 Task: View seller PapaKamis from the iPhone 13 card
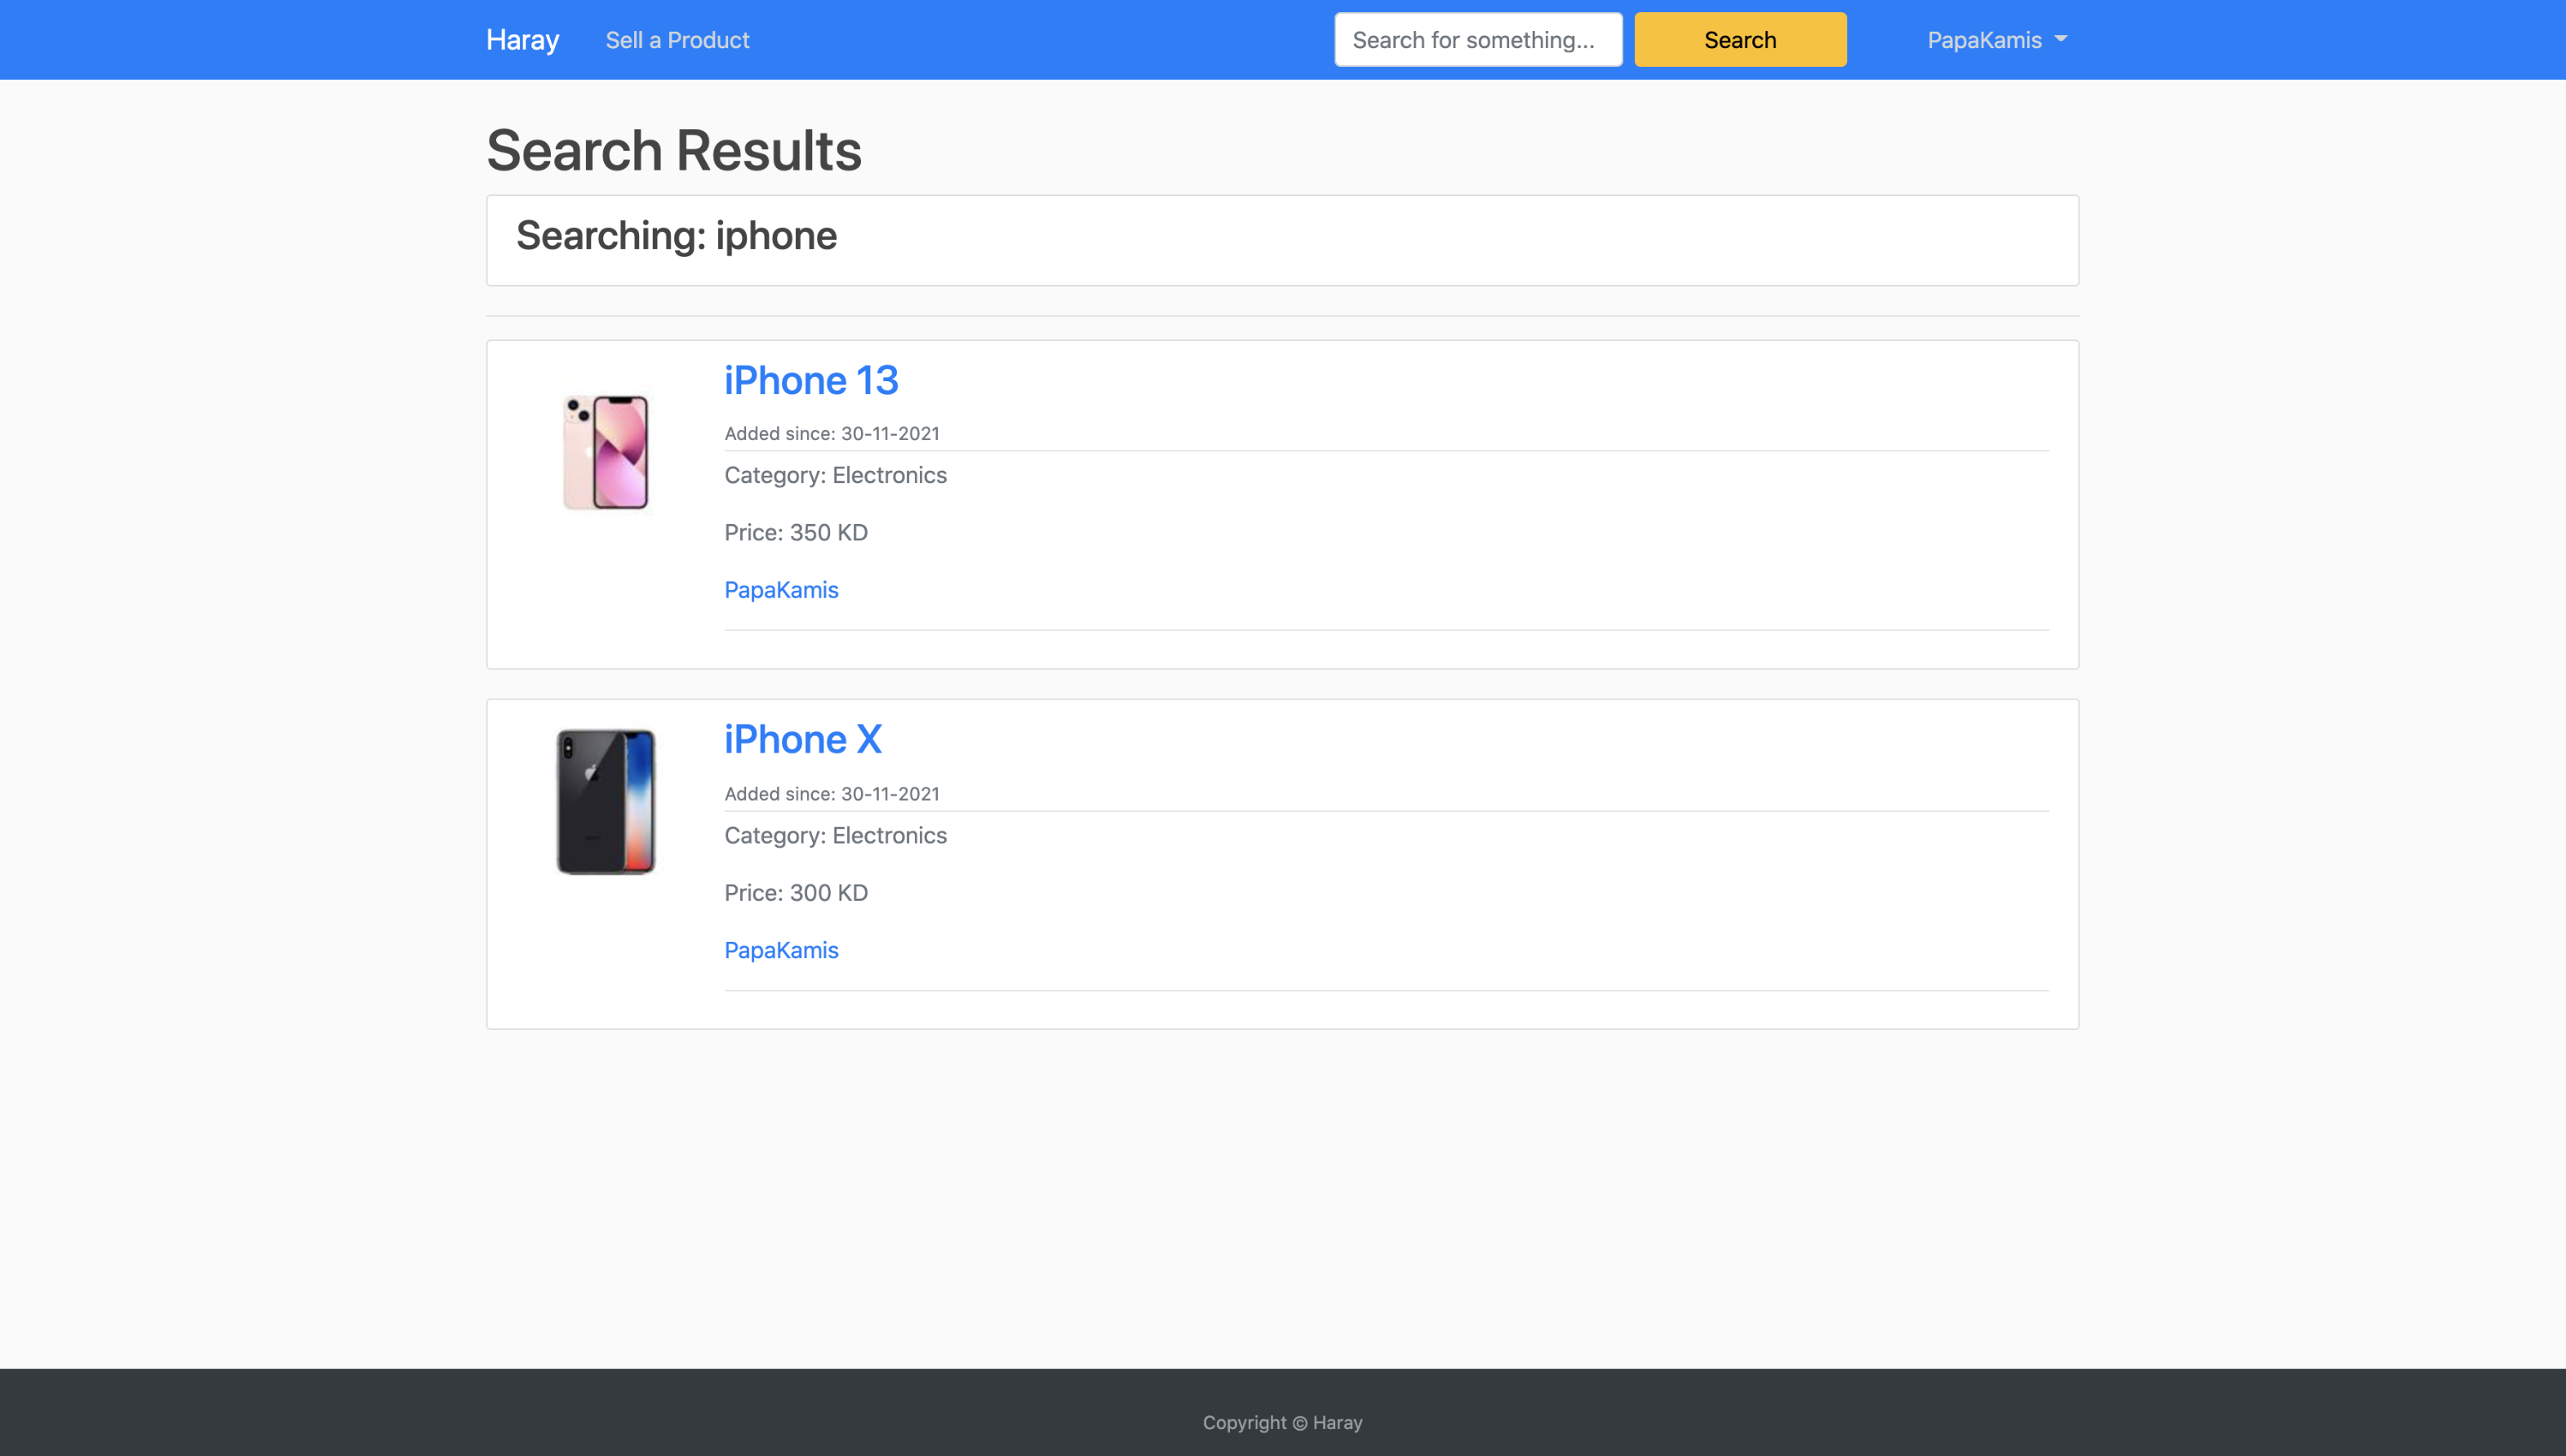click(781, 590)
